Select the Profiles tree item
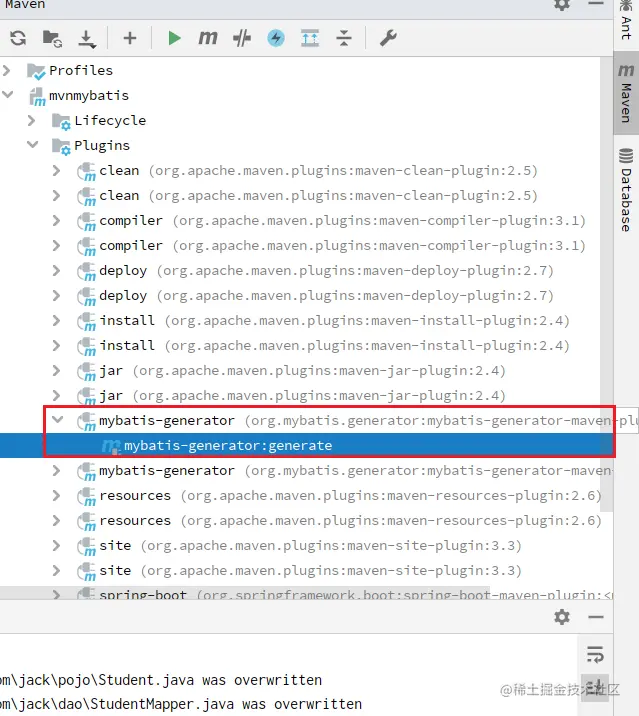Image resolution: width=639 pixels, height=716 pixels. [81, 70]
